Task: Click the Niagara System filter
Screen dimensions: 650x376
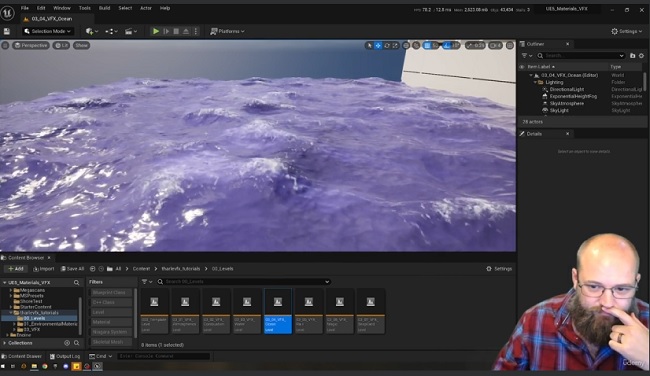Action: pyautogui.click(x=109, y=332)
